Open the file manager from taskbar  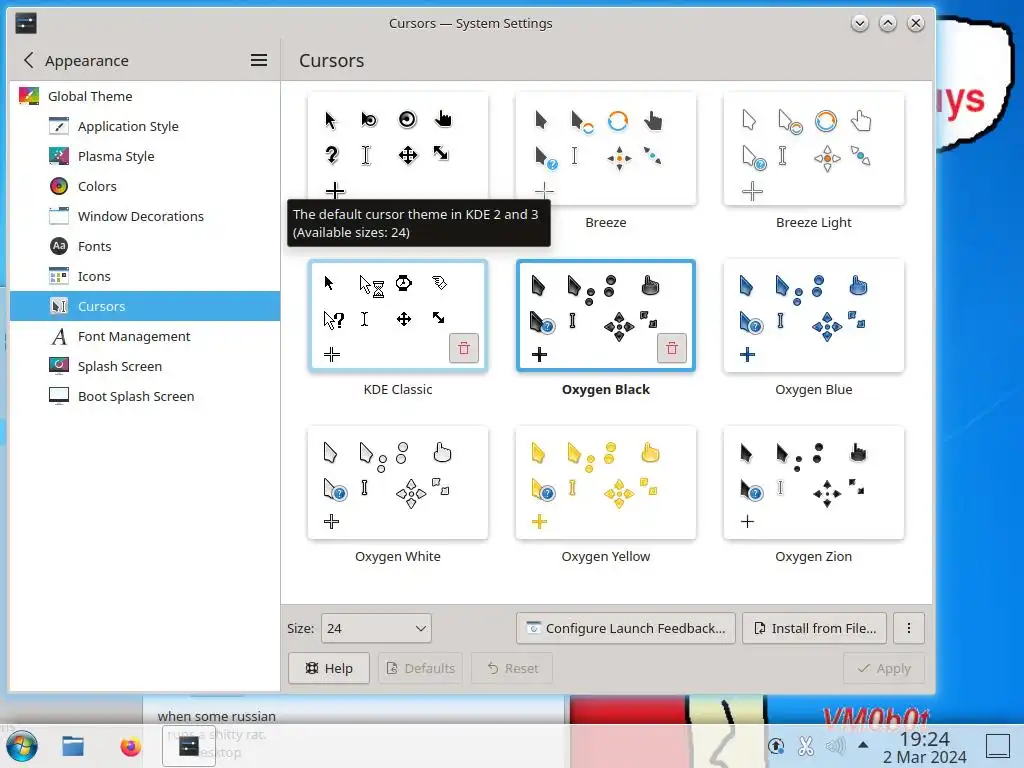(x=73, y=746)
